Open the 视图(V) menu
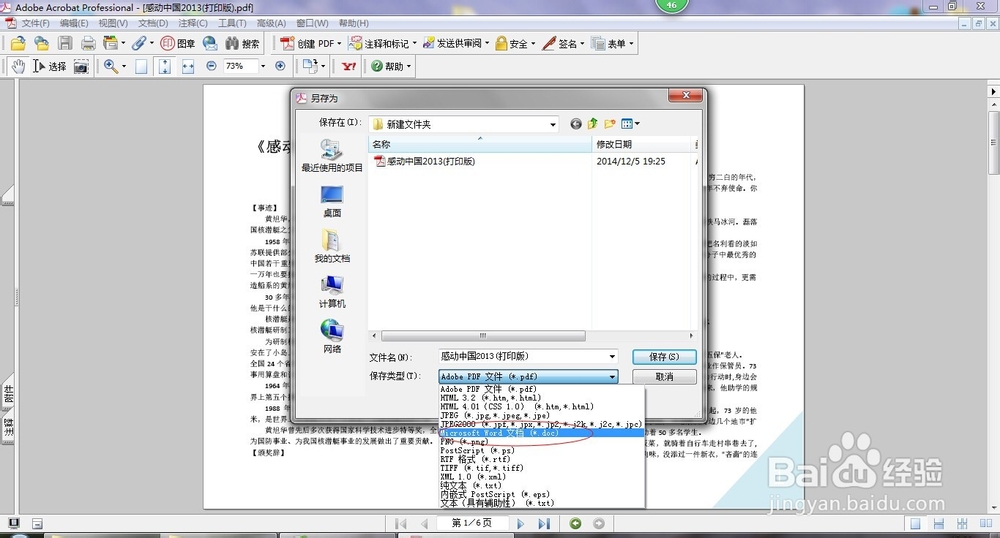This screenshot has height=538, width=1000. [113, 23]
